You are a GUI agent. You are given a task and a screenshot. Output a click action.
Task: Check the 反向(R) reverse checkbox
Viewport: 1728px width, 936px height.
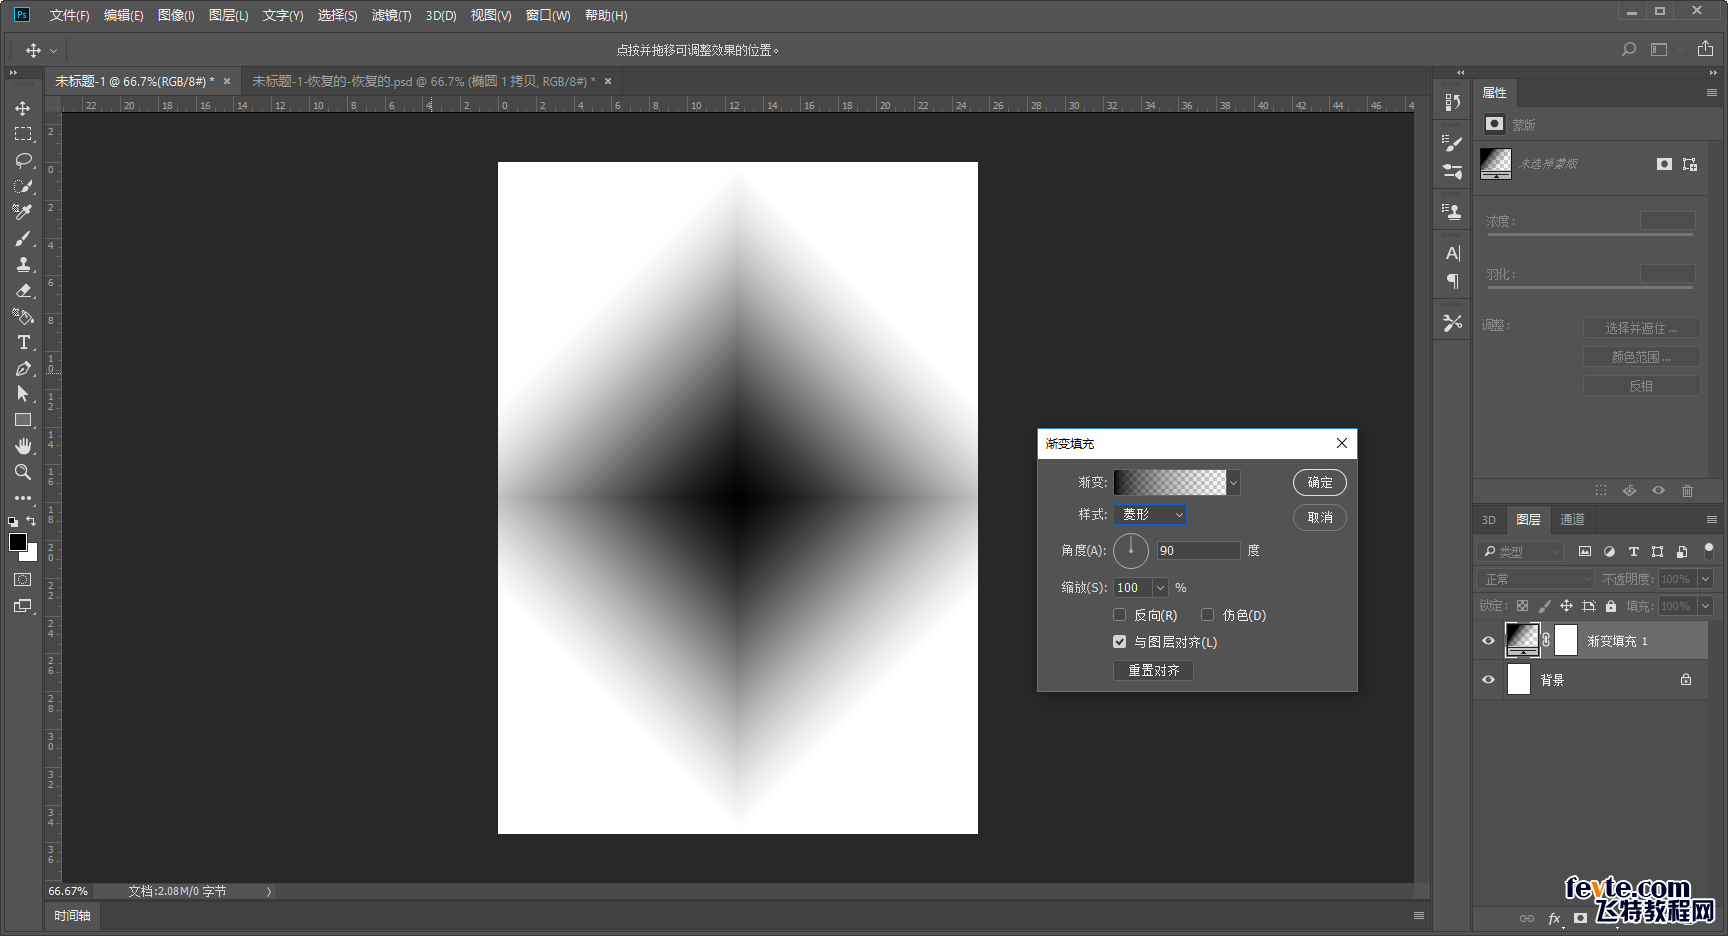1120,615
